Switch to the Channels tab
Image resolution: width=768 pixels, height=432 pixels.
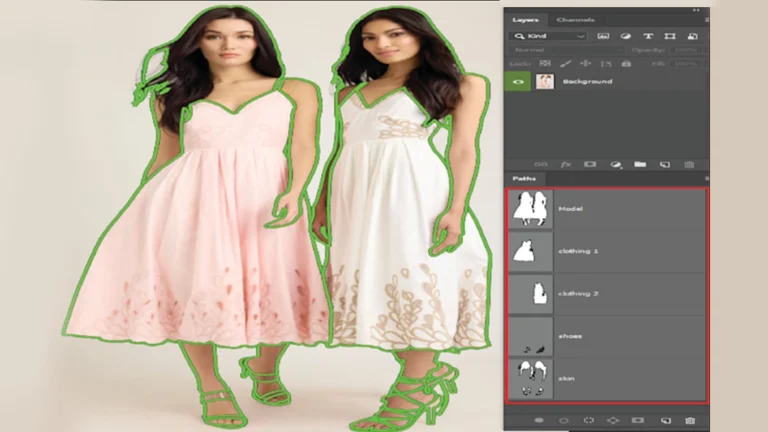576,20
